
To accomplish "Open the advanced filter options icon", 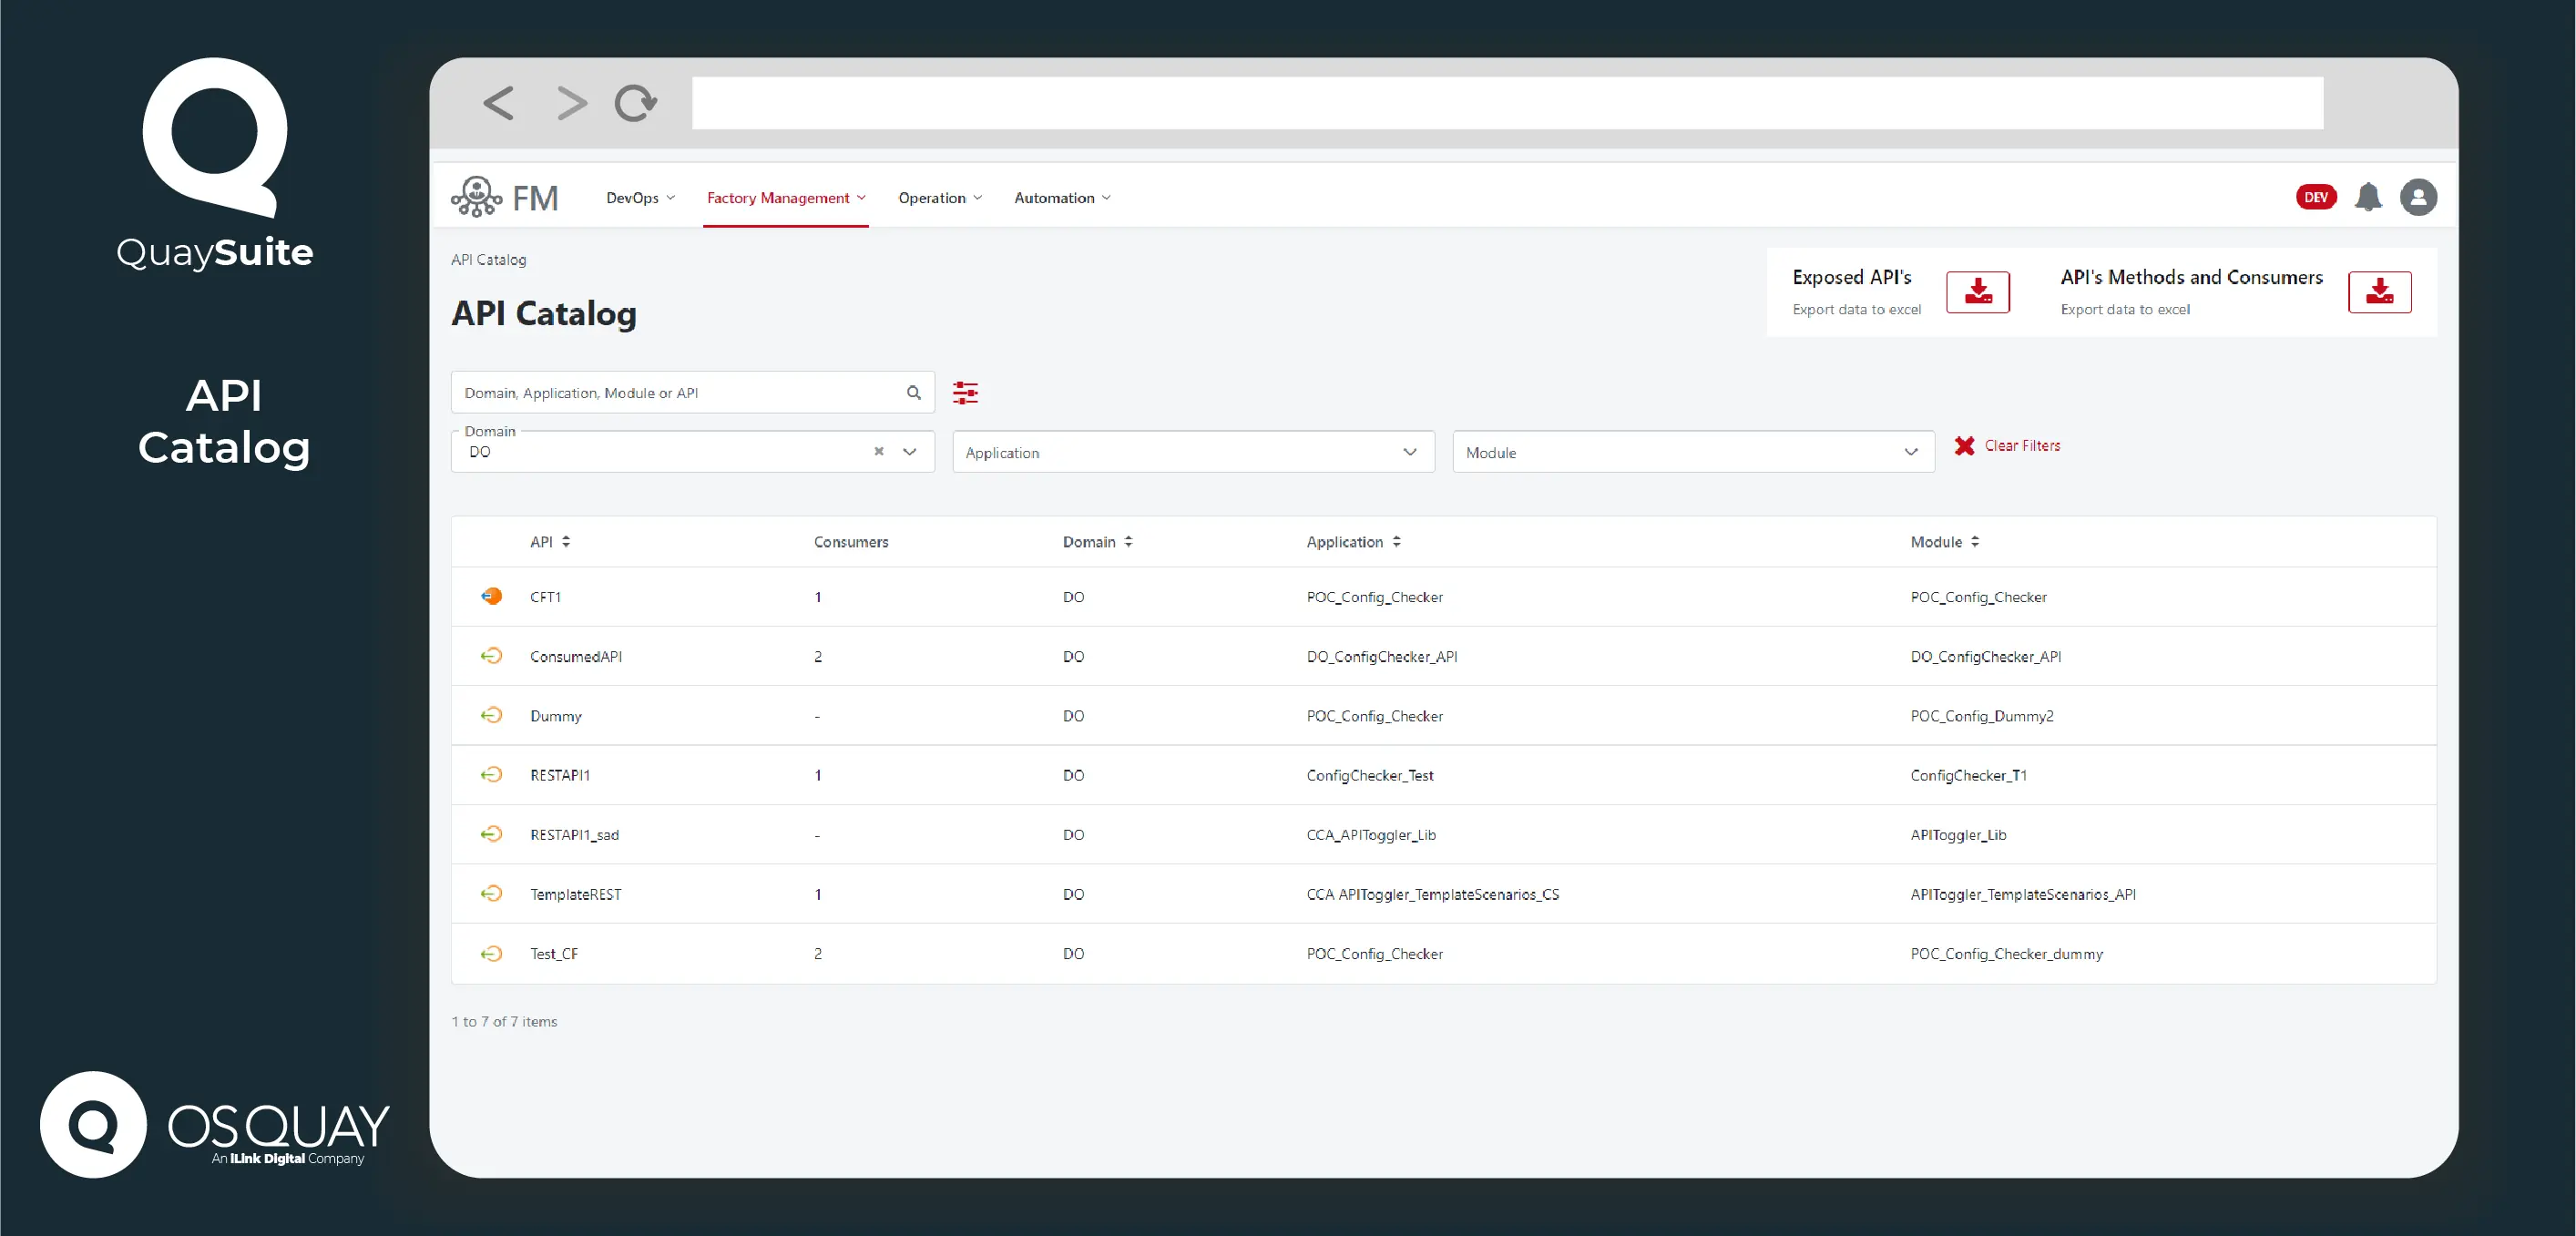I will 964,392.
